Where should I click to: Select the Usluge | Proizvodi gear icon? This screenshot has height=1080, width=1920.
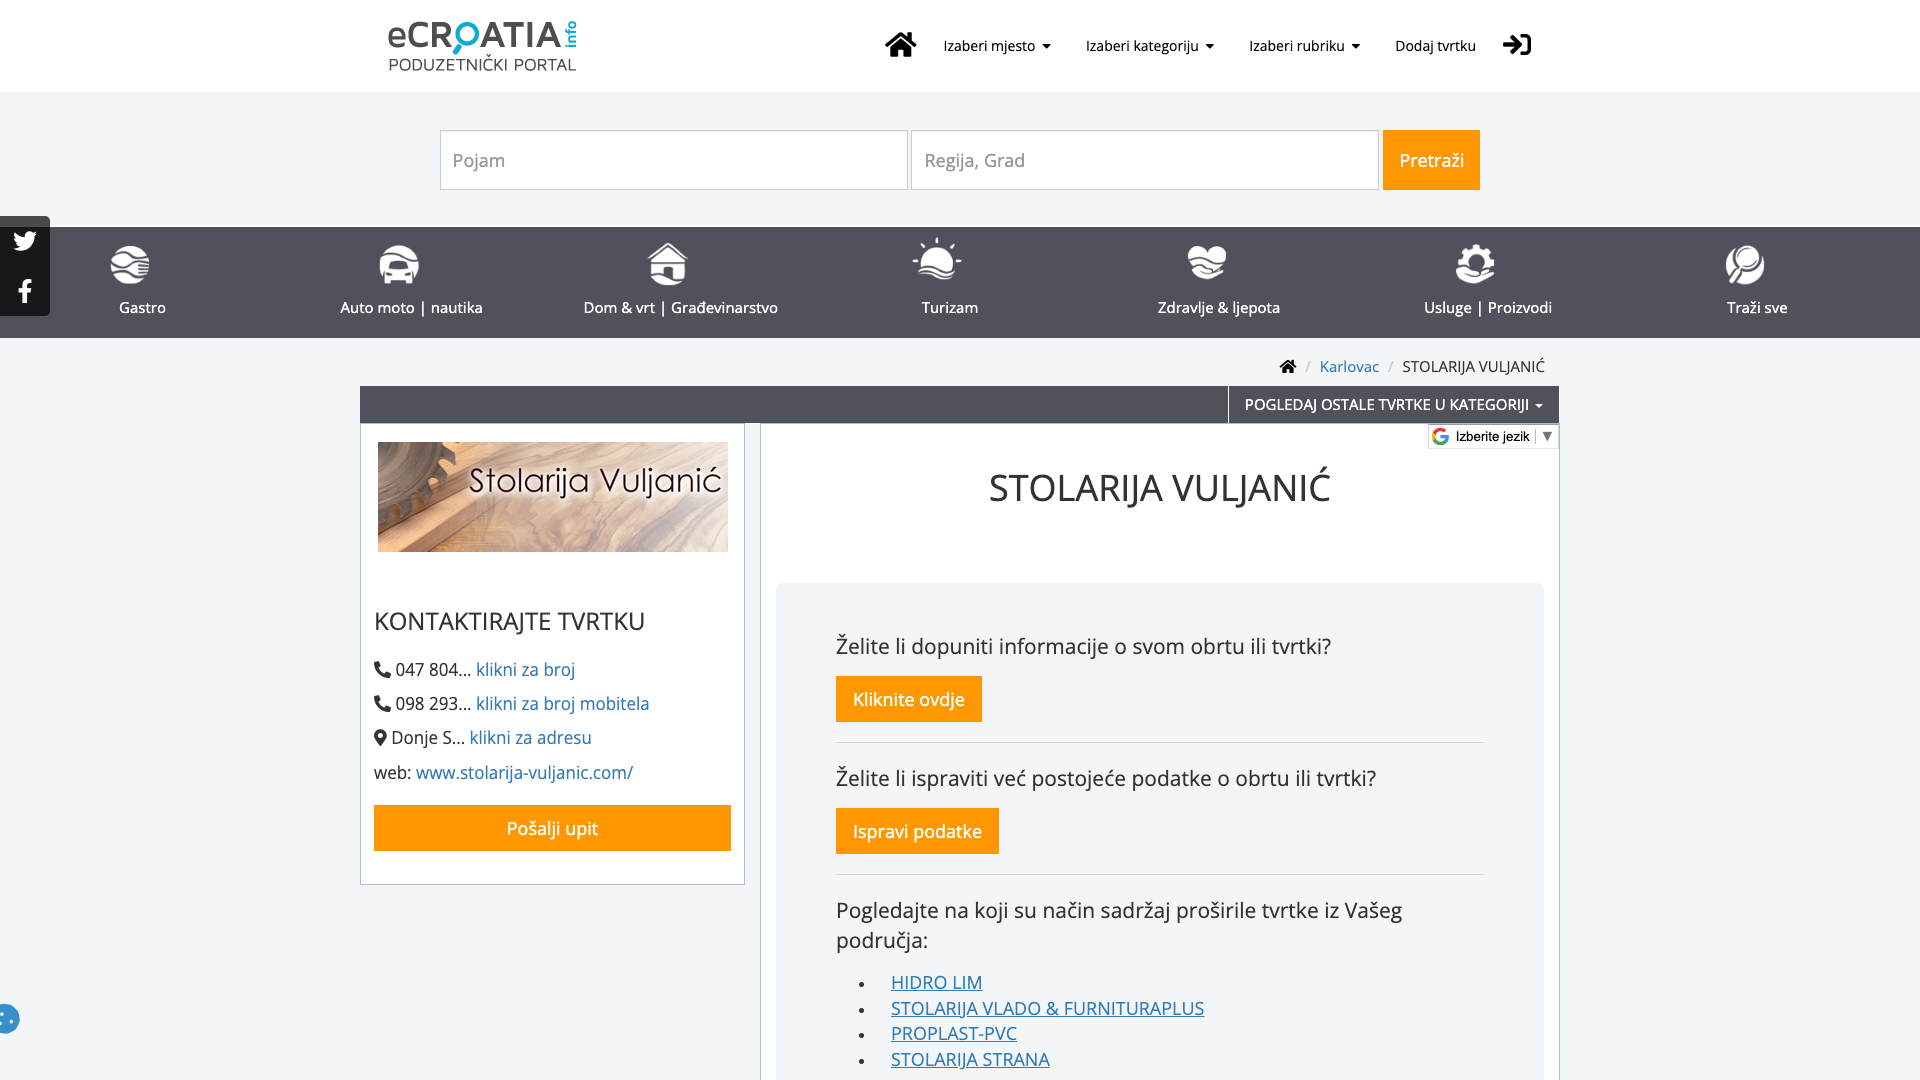[x=1475, y=264]
